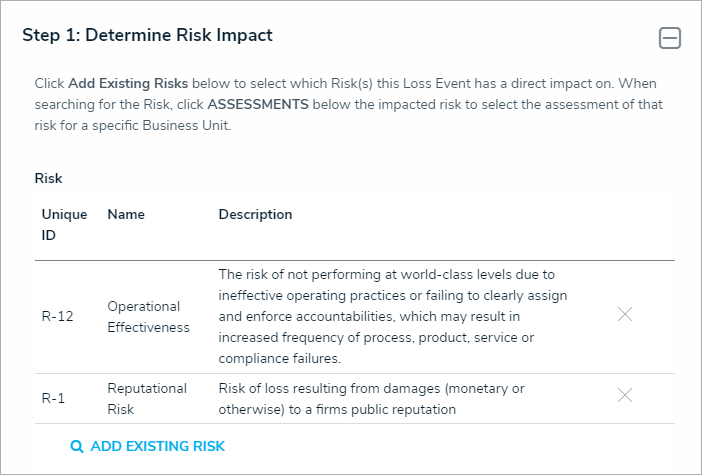The width and height of the screenshot is (702, 475).
Task: Open the Reputational Risk name
Action: click(147, 398)
